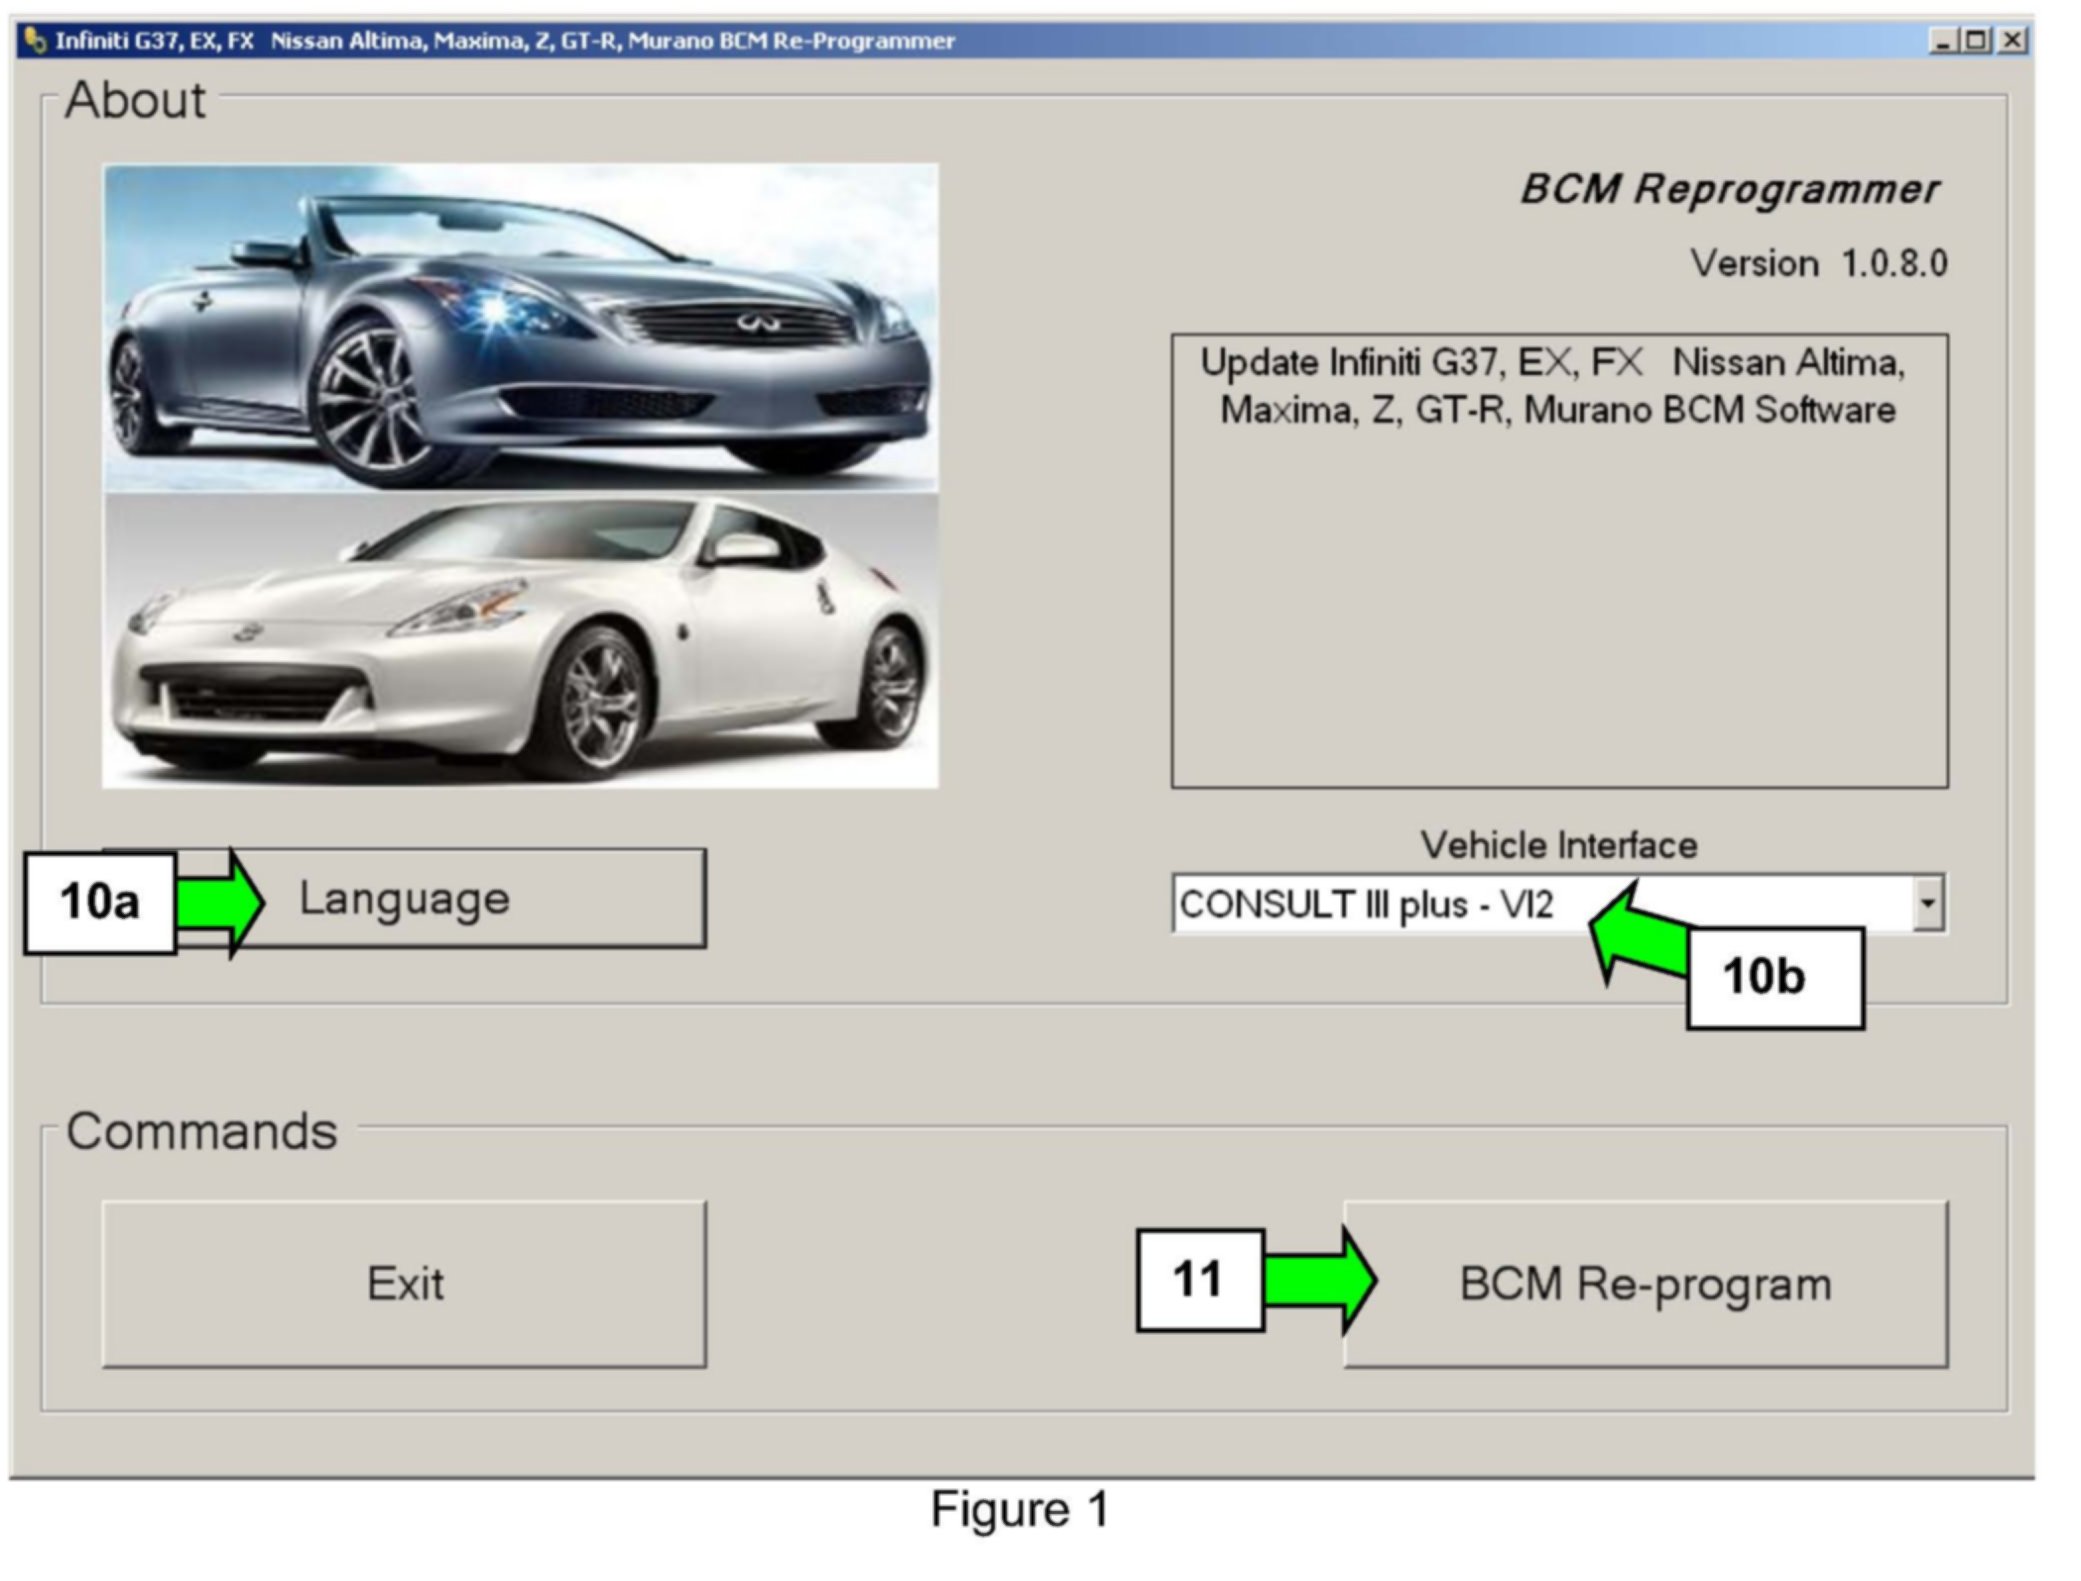Screen dimensions: 2081x1581
Task: Expand the Vehicle Interface dropdown arrow
Action: pyautogui.click(x=1927, y=903)
